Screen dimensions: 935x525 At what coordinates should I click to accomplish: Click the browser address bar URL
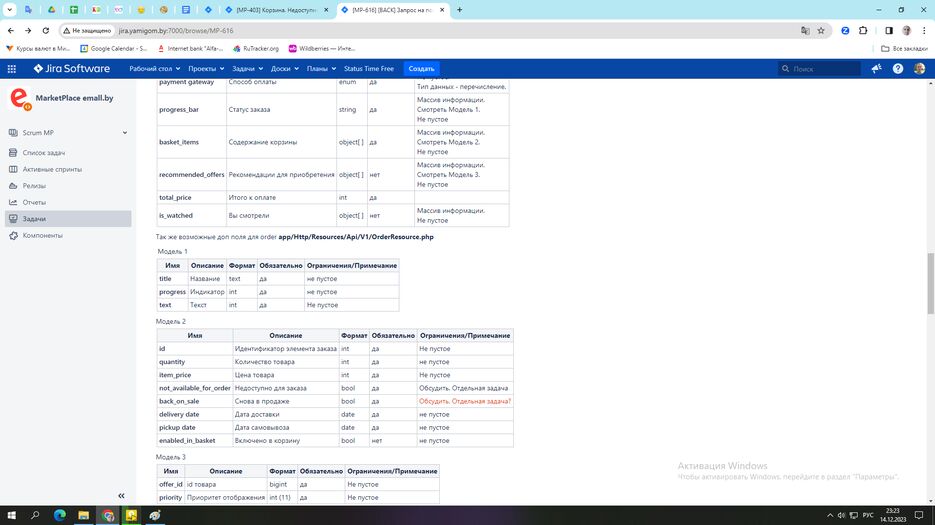[x=176, y=30]
